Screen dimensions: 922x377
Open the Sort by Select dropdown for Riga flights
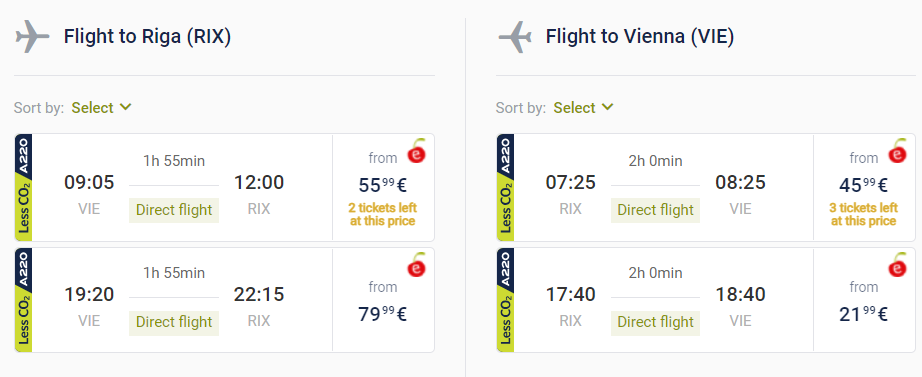pos(101,108)
